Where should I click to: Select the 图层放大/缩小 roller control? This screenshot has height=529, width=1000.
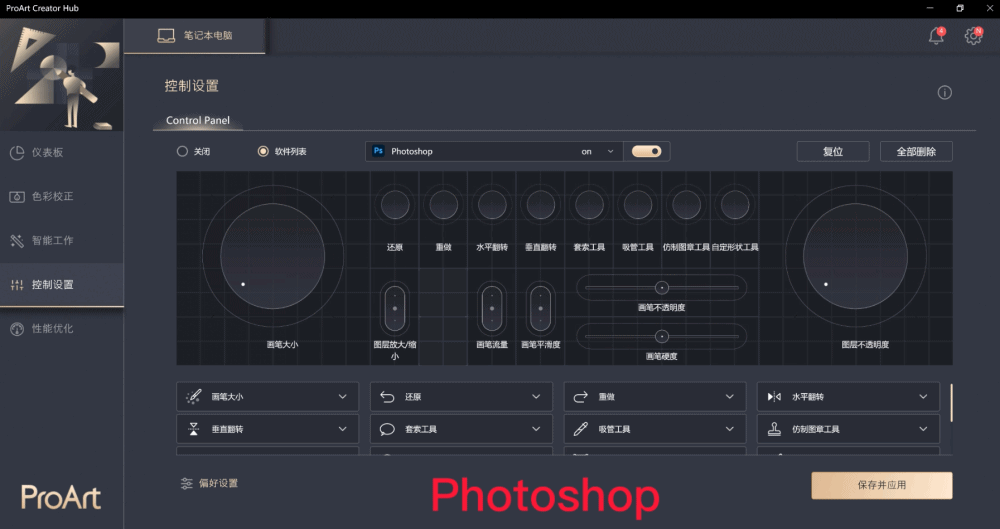point(395,308)
